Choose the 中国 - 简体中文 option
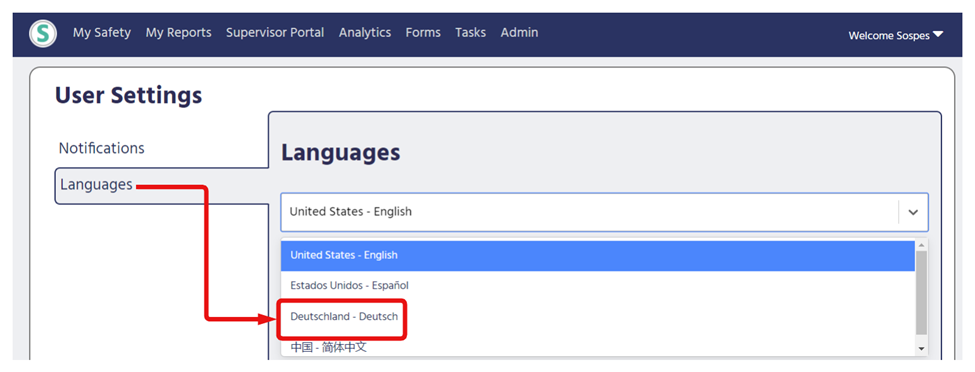This screenshot has width=975, height=372. (598, 347)
